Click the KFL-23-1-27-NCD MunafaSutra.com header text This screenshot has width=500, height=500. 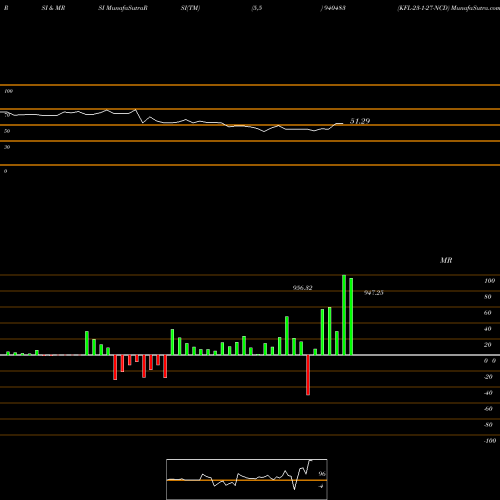448,8
